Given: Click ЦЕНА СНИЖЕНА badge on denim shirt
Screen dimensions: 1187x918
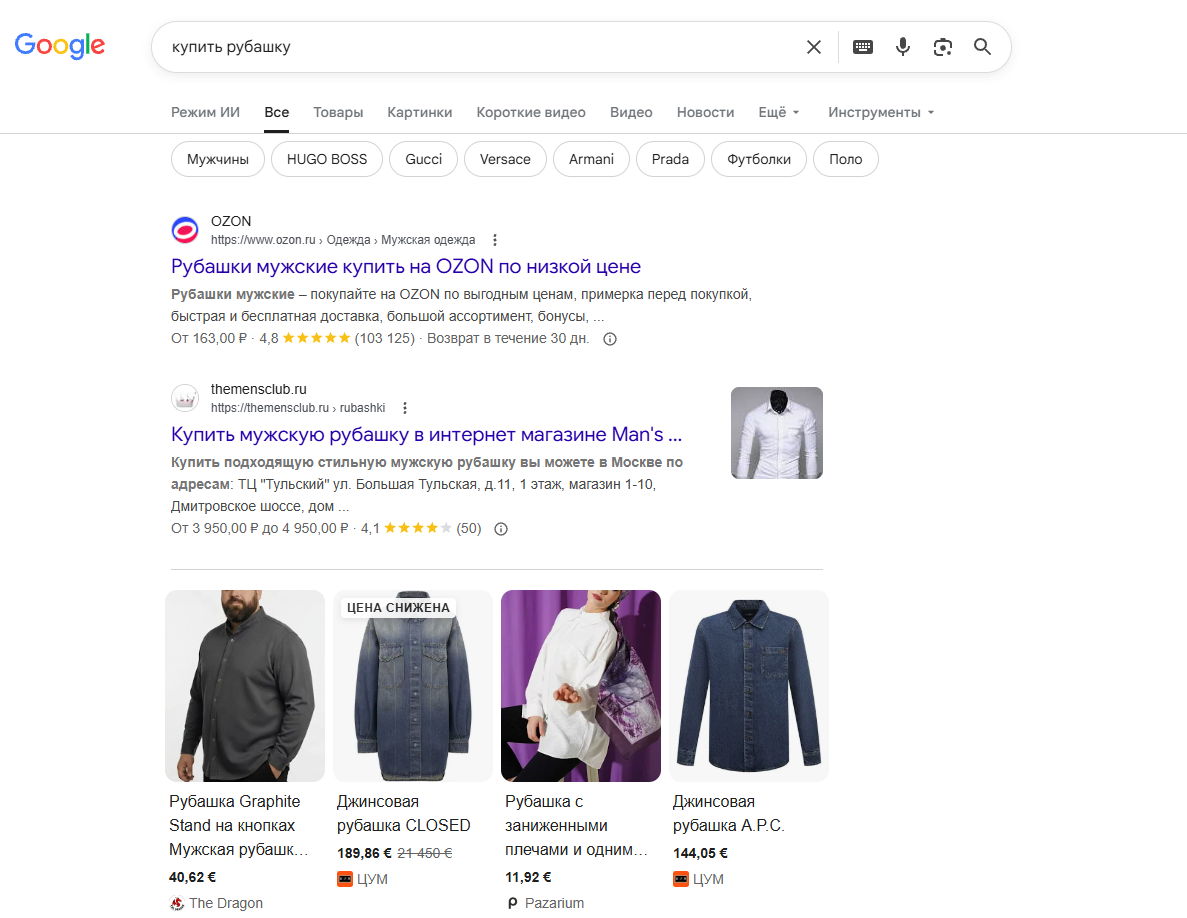Looking at the screenshot, I should pos(398,608).
